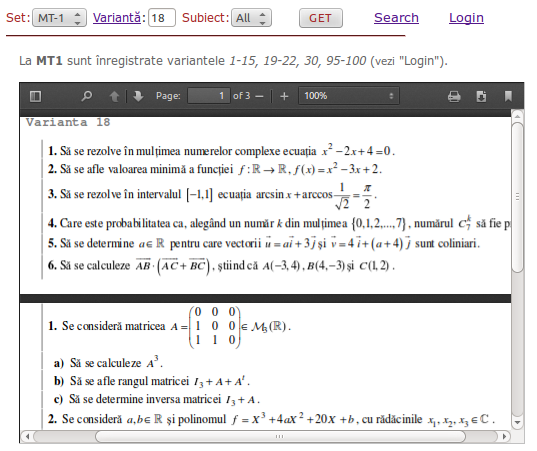Click problem 2 about valoarea minimă

click(215, 169)
